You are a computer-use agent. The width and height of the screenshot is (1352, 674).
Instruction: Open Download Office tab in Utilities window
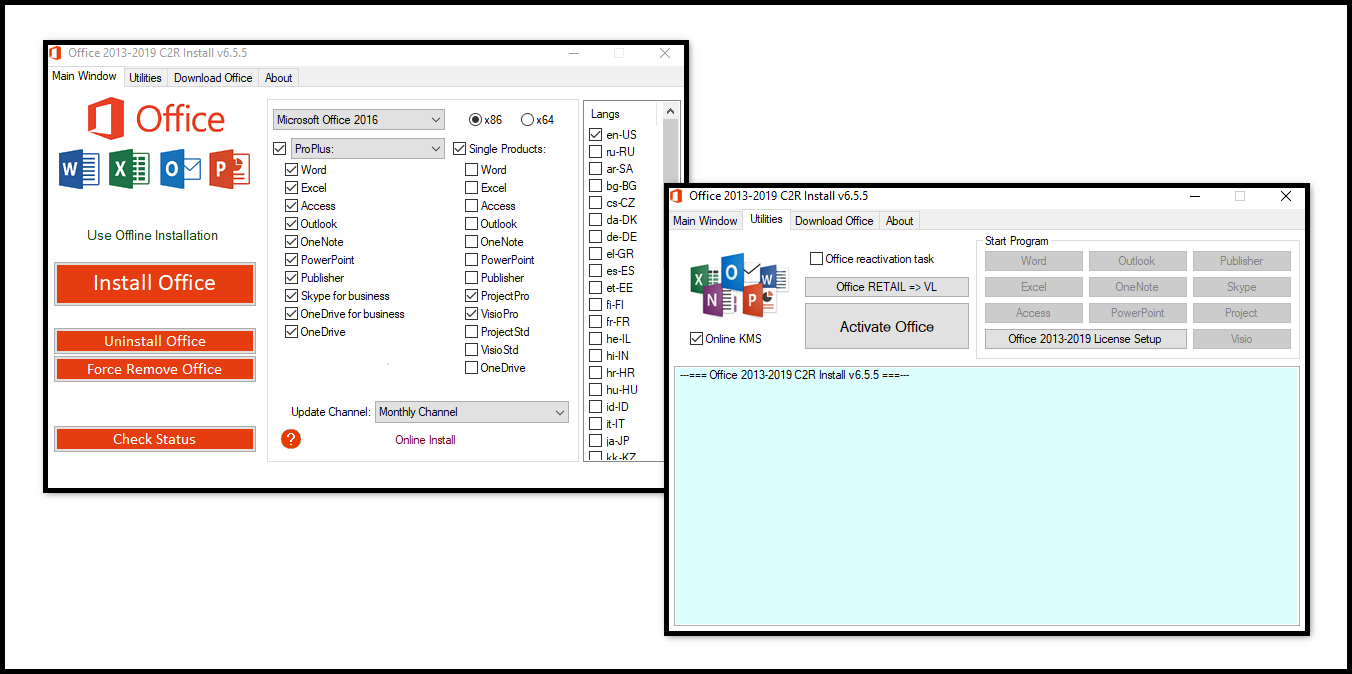[834, 221]
